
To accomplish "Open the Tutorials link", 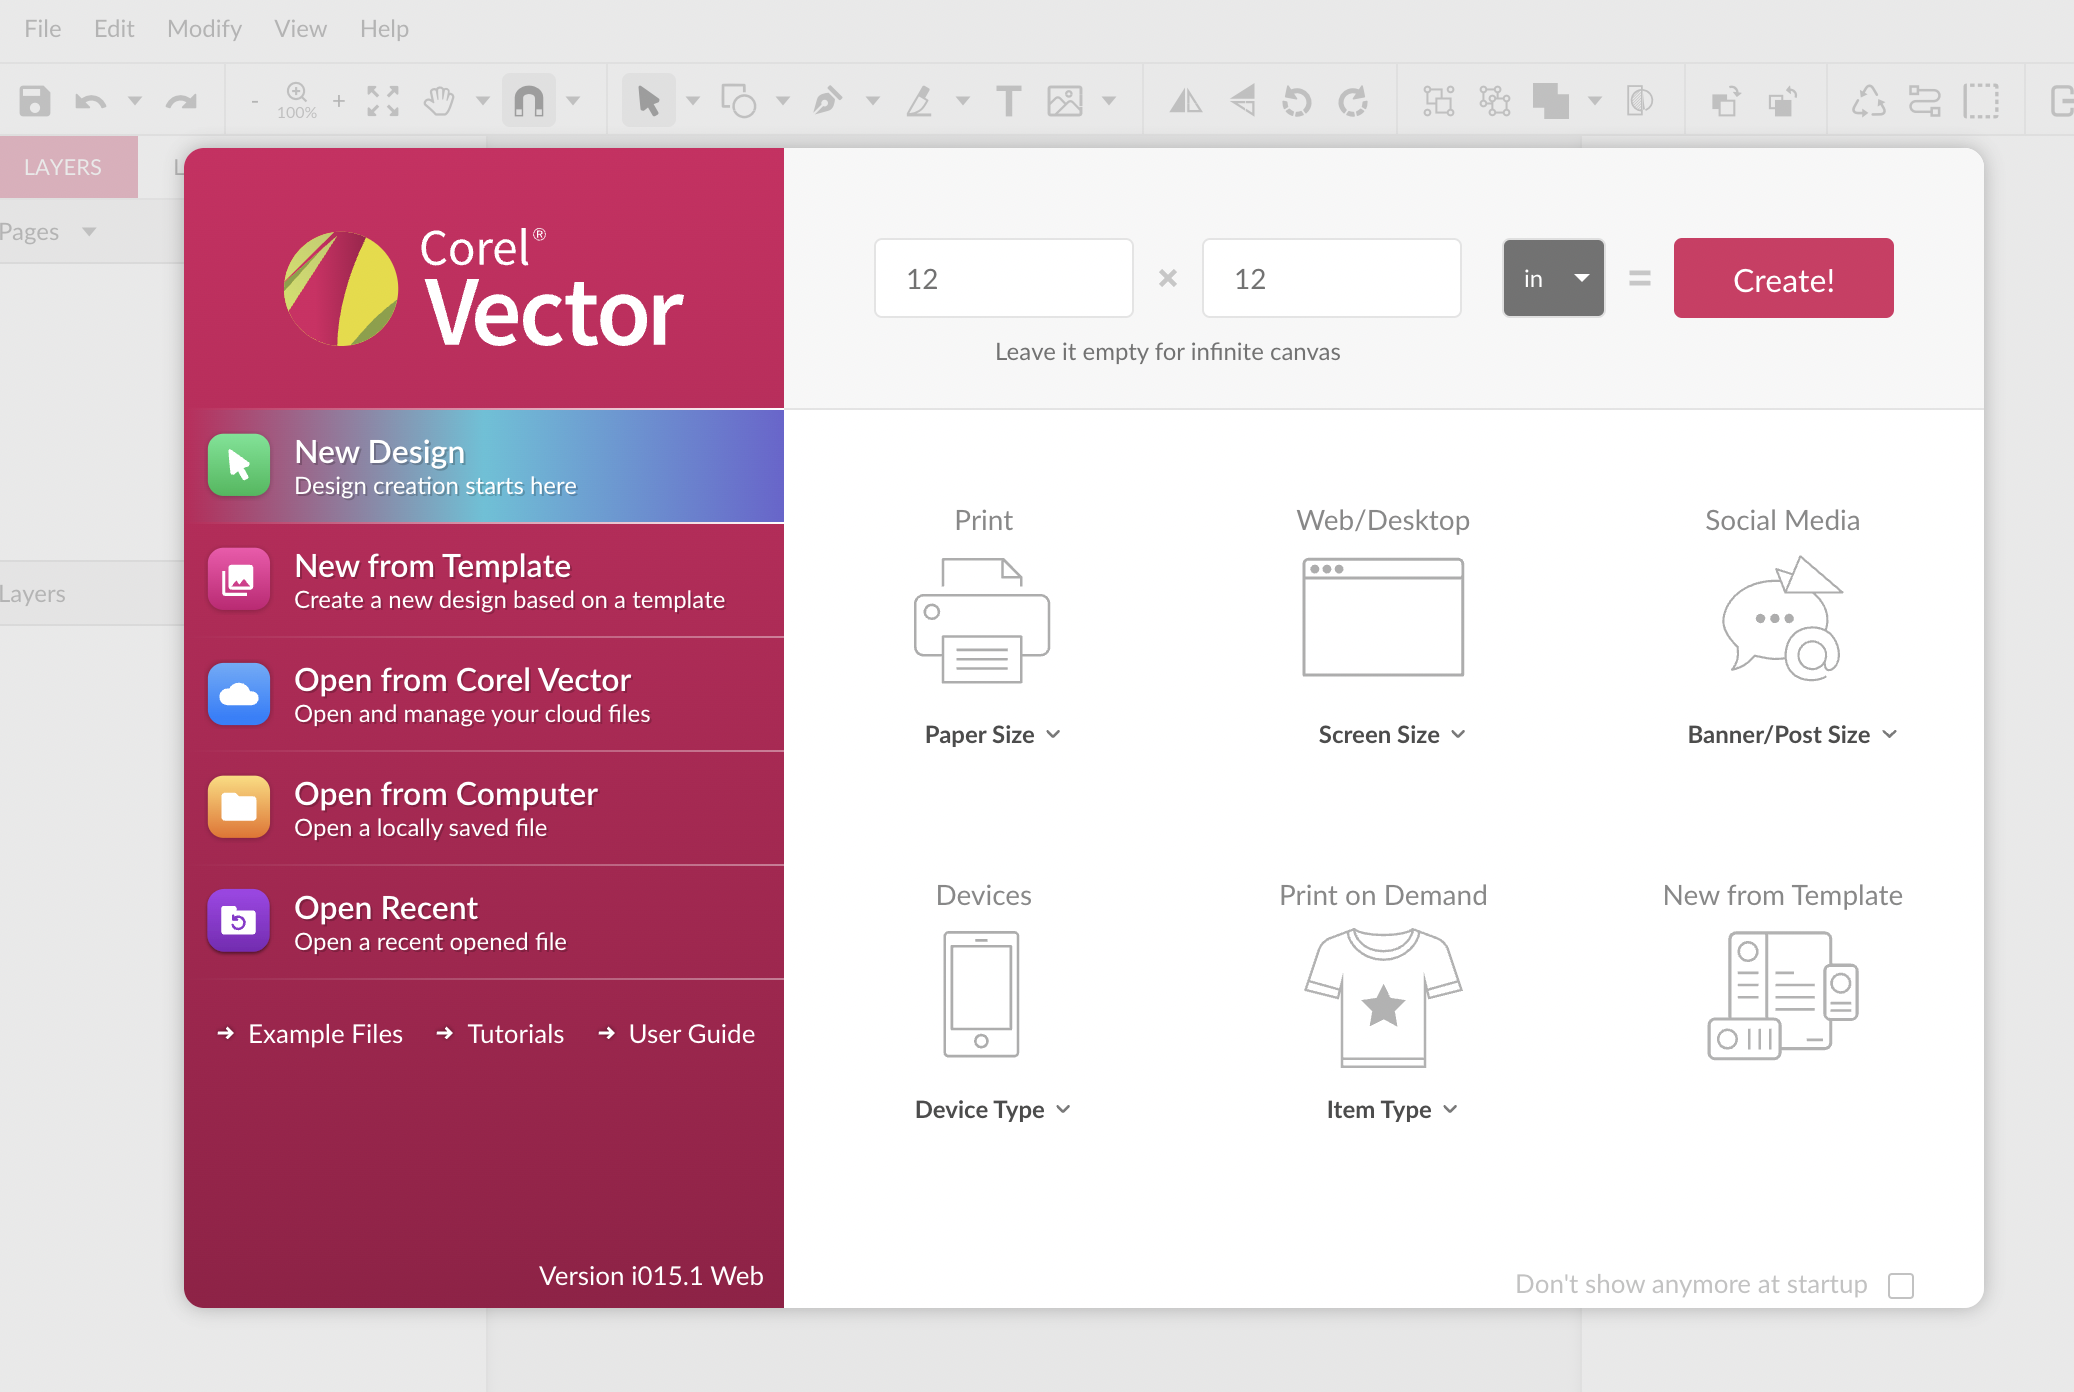I will point(515,1034).
